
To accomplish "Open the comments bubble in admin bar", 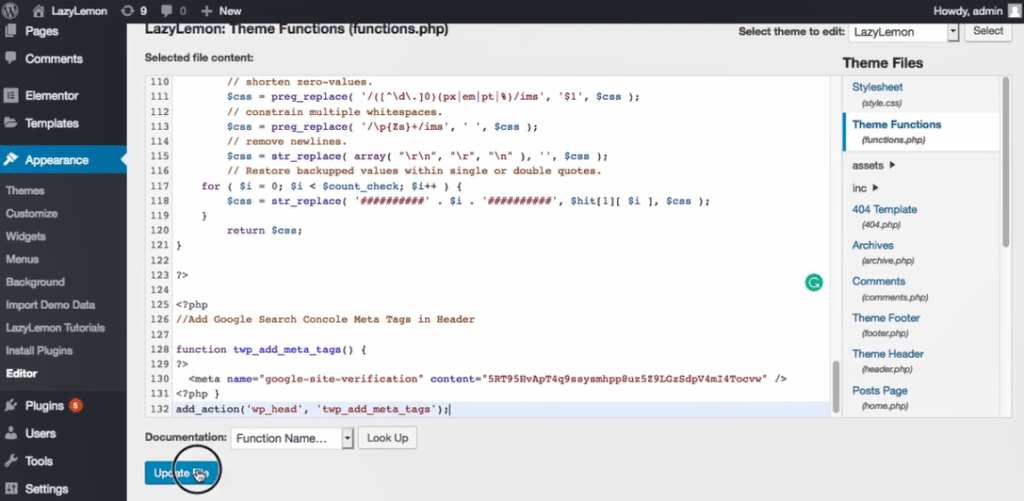I will 167,11.
